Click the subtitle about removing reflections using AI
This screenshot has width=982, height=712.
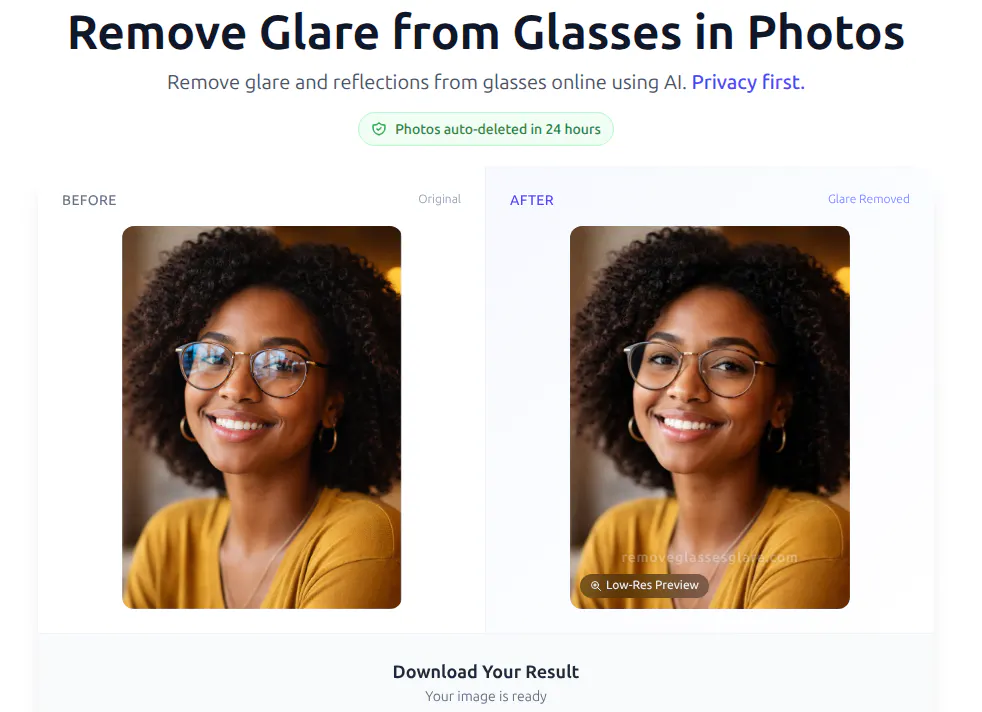point(427,82)
